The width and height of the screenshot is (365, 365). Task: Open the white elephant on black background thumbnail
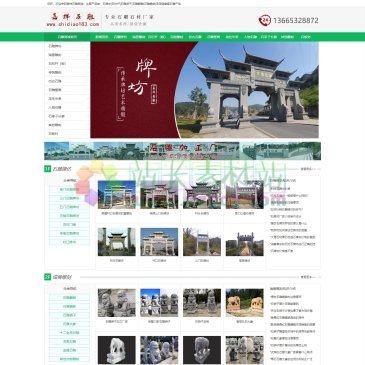pos(117,350)
